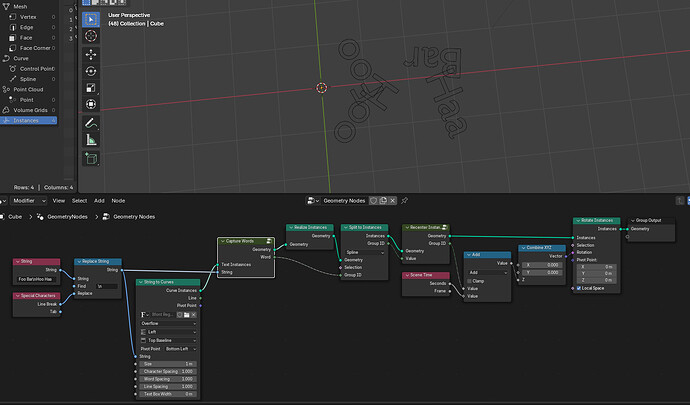Activate the Move tool icon
Image resolution: width=690 pixels, height=405 pixels.
tap(91, 55)
